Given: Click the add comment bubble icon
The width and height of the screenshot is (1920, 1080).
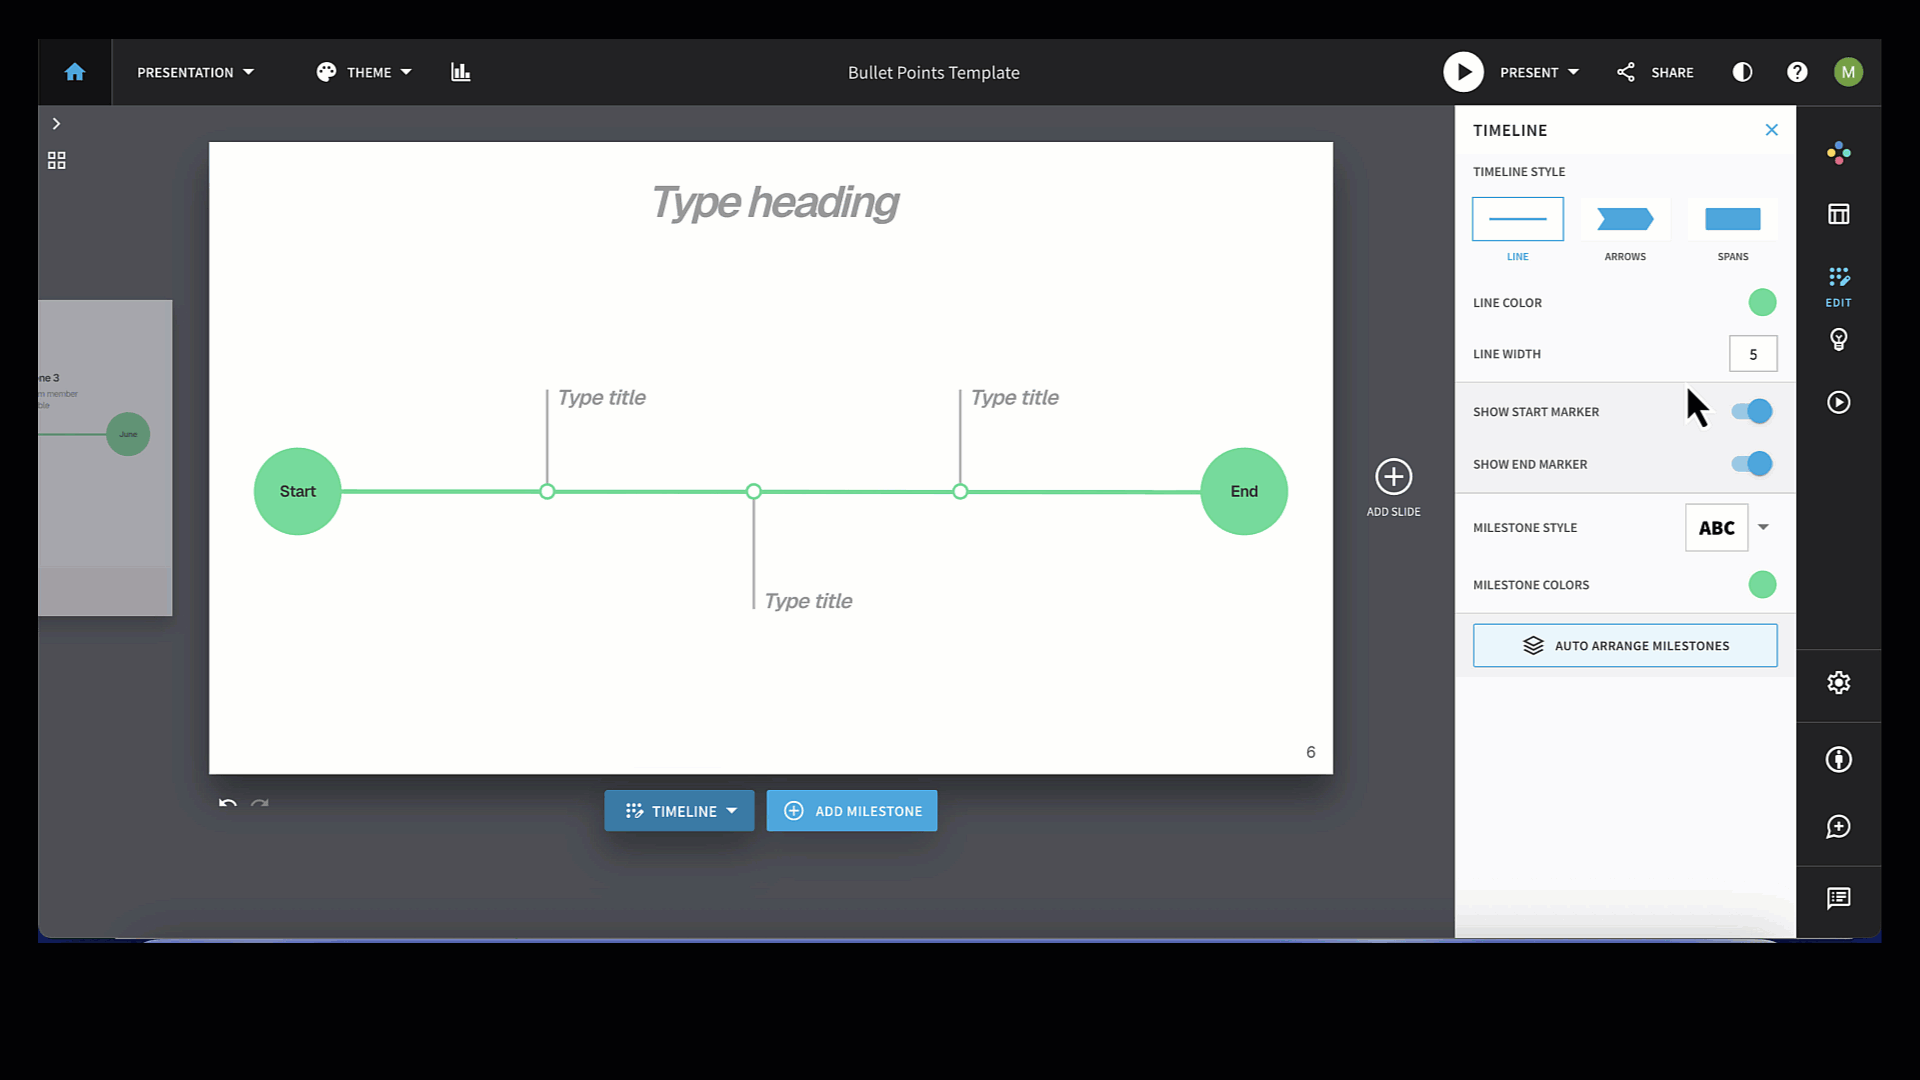Looking at the screenshot, I should coord(1838,826).
